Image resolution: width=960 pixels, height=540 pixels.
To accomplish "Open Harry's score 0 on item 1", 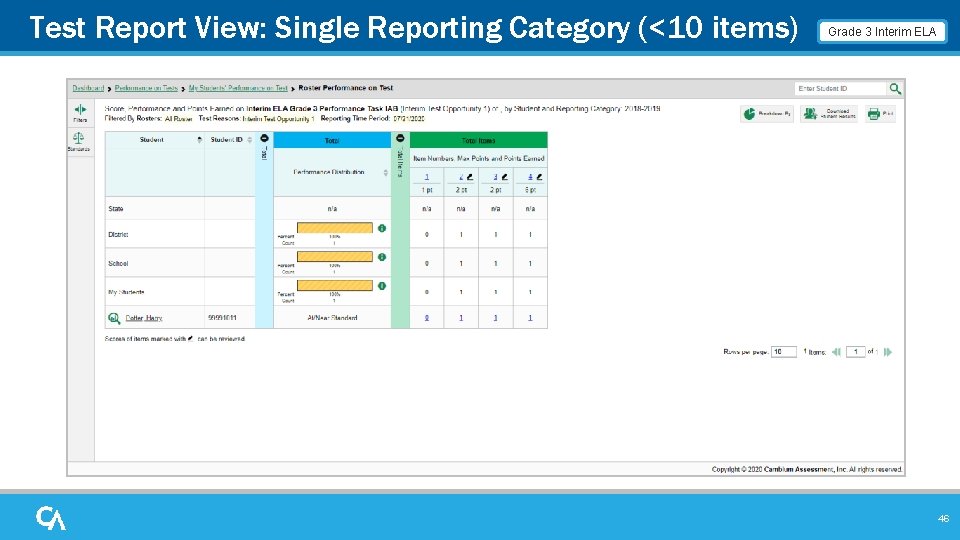I will (427, 318).
